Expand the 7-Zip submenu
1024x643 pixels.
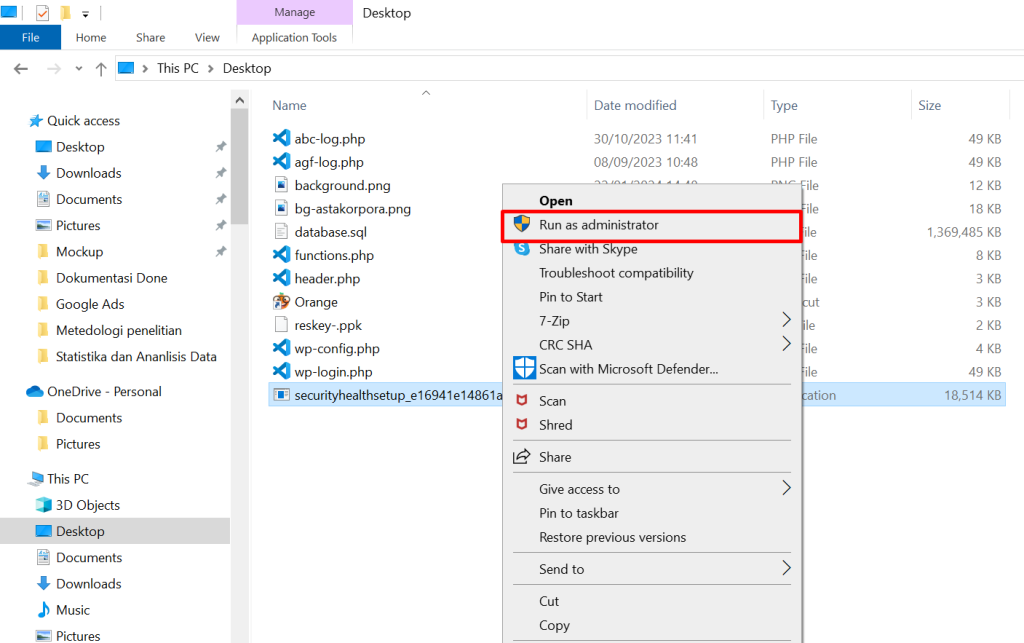[786, 321]
